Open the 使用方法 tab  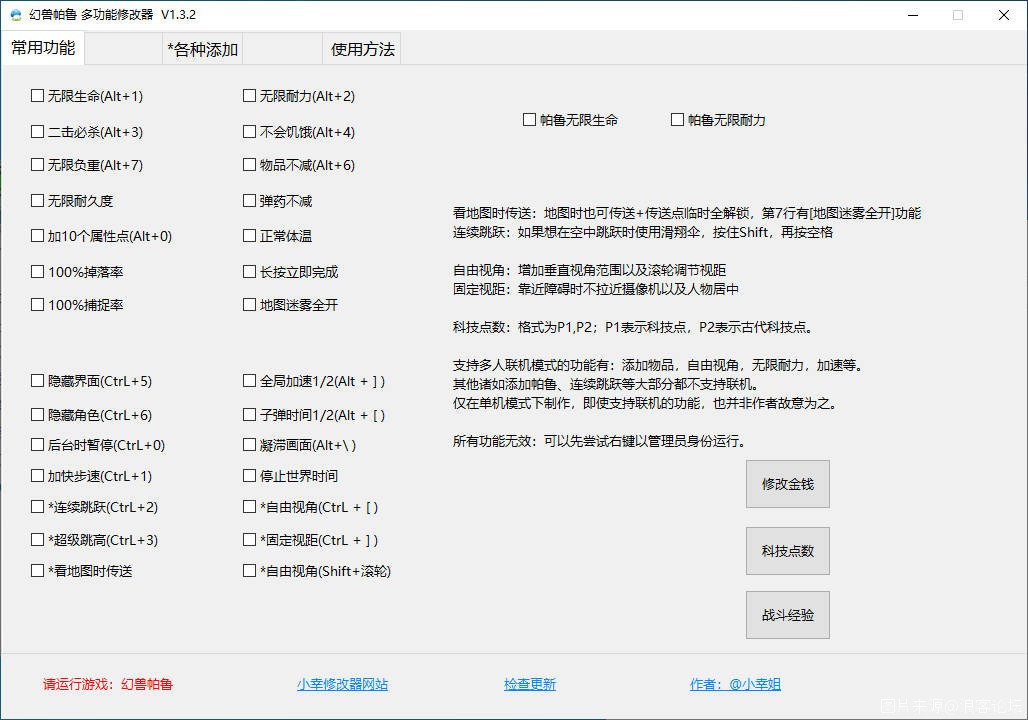(x=362, y=49)
